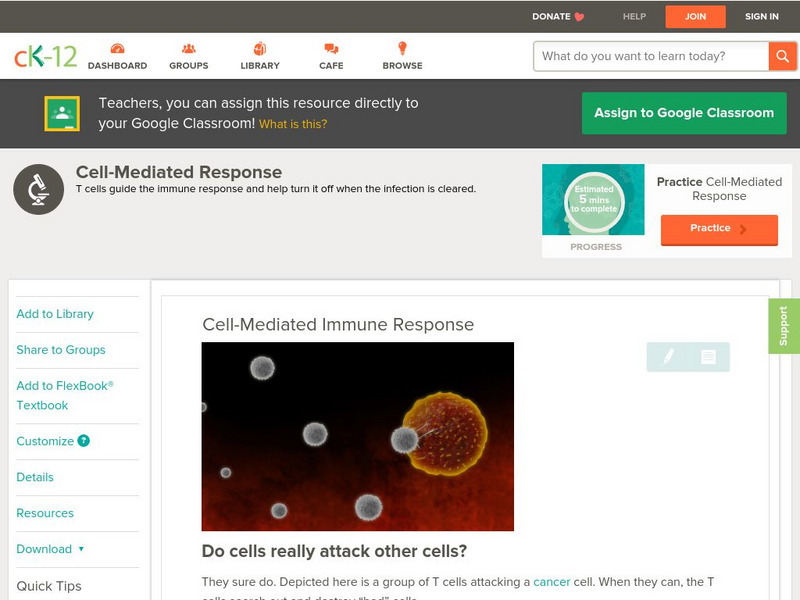Open the Library icon
800x600 pixels.
[x=260, y=49]
